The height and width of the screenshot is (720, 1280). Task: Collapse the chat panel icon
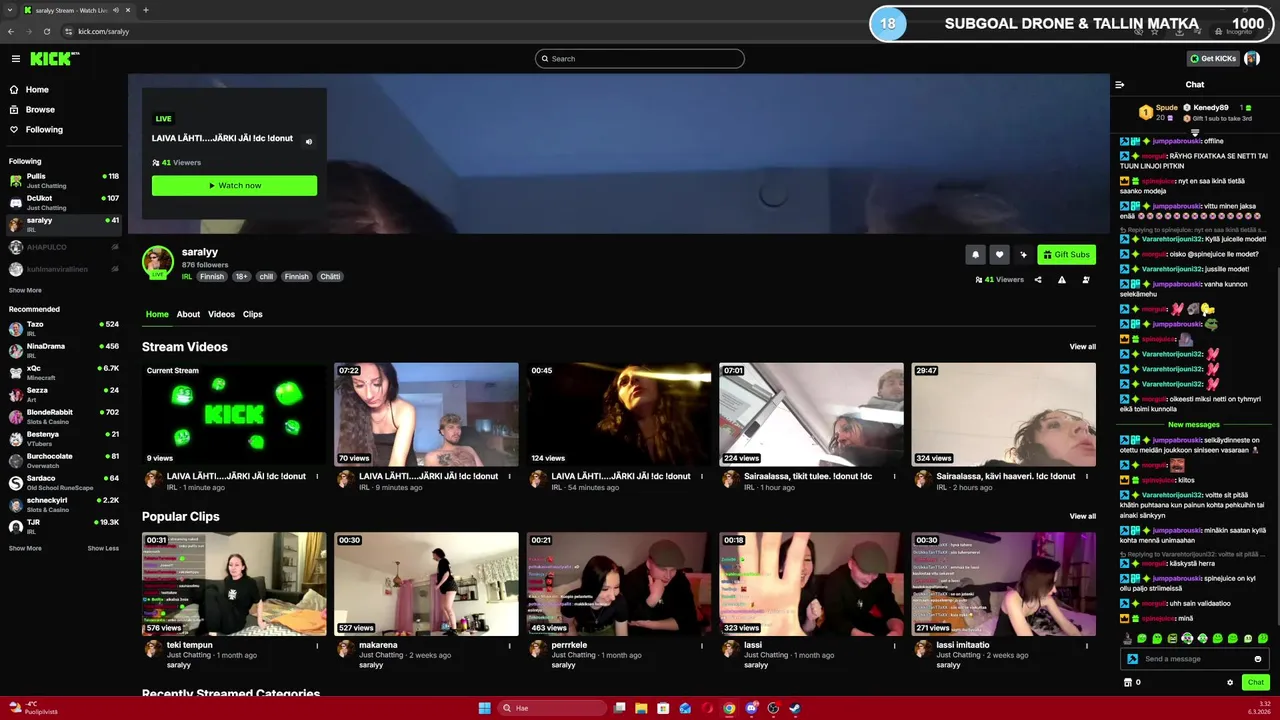click(1119, 85)
